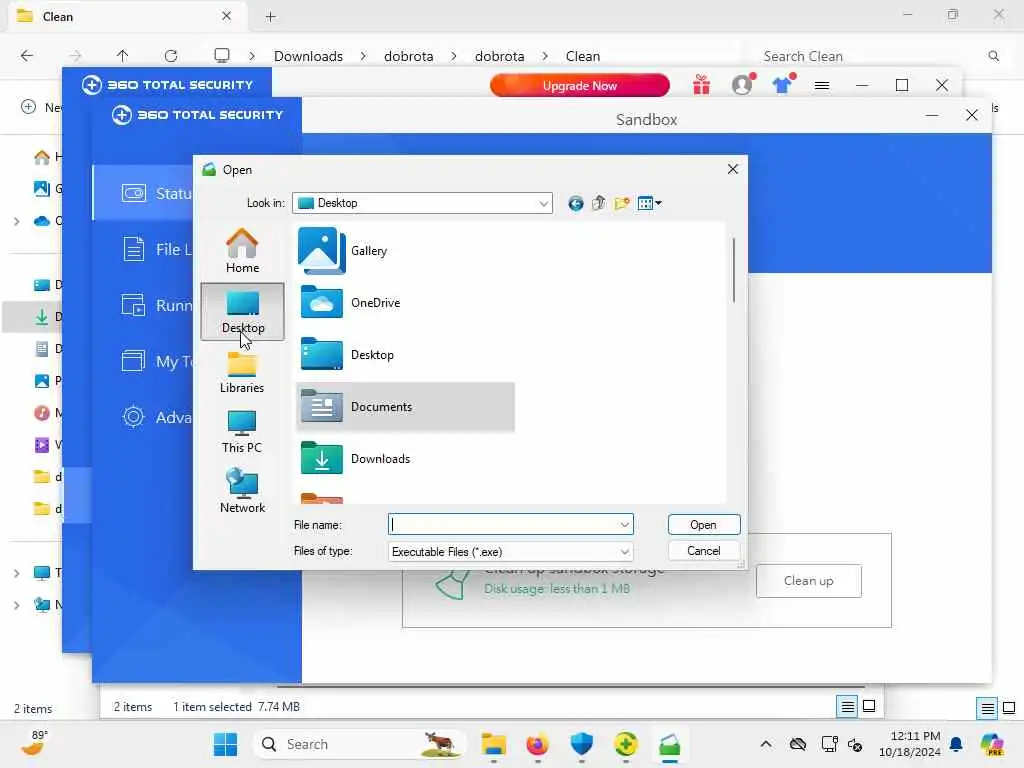
Task: Close the Clean tab in File Explorer
Action: (227, 16)
